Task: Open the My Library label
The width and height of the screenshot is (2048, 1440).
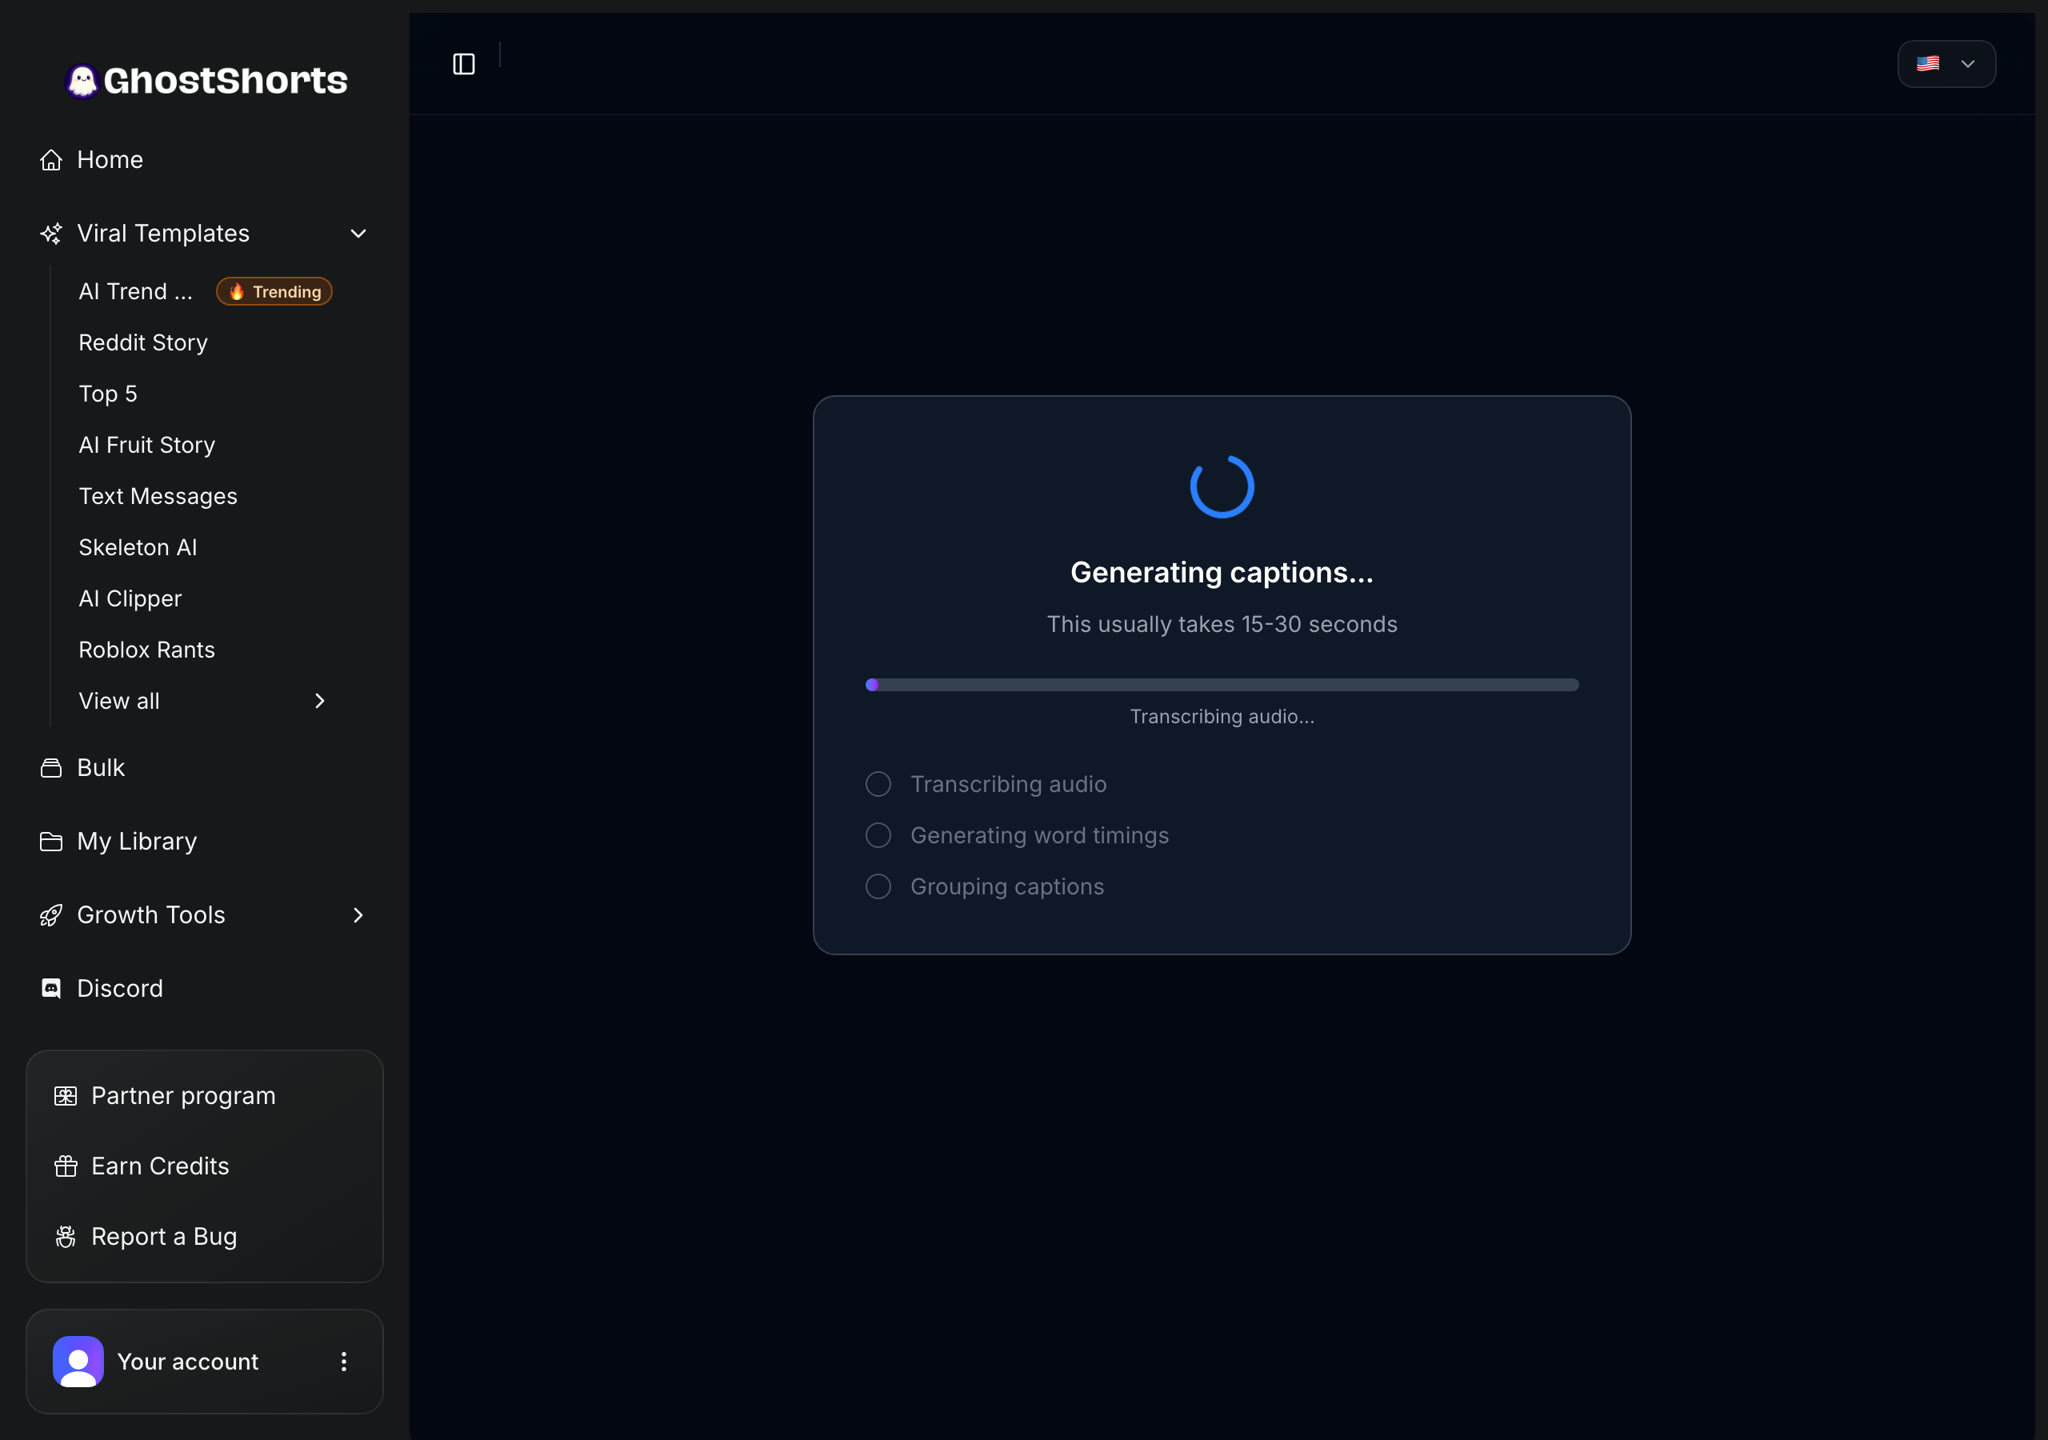Action: pos(137,842)
